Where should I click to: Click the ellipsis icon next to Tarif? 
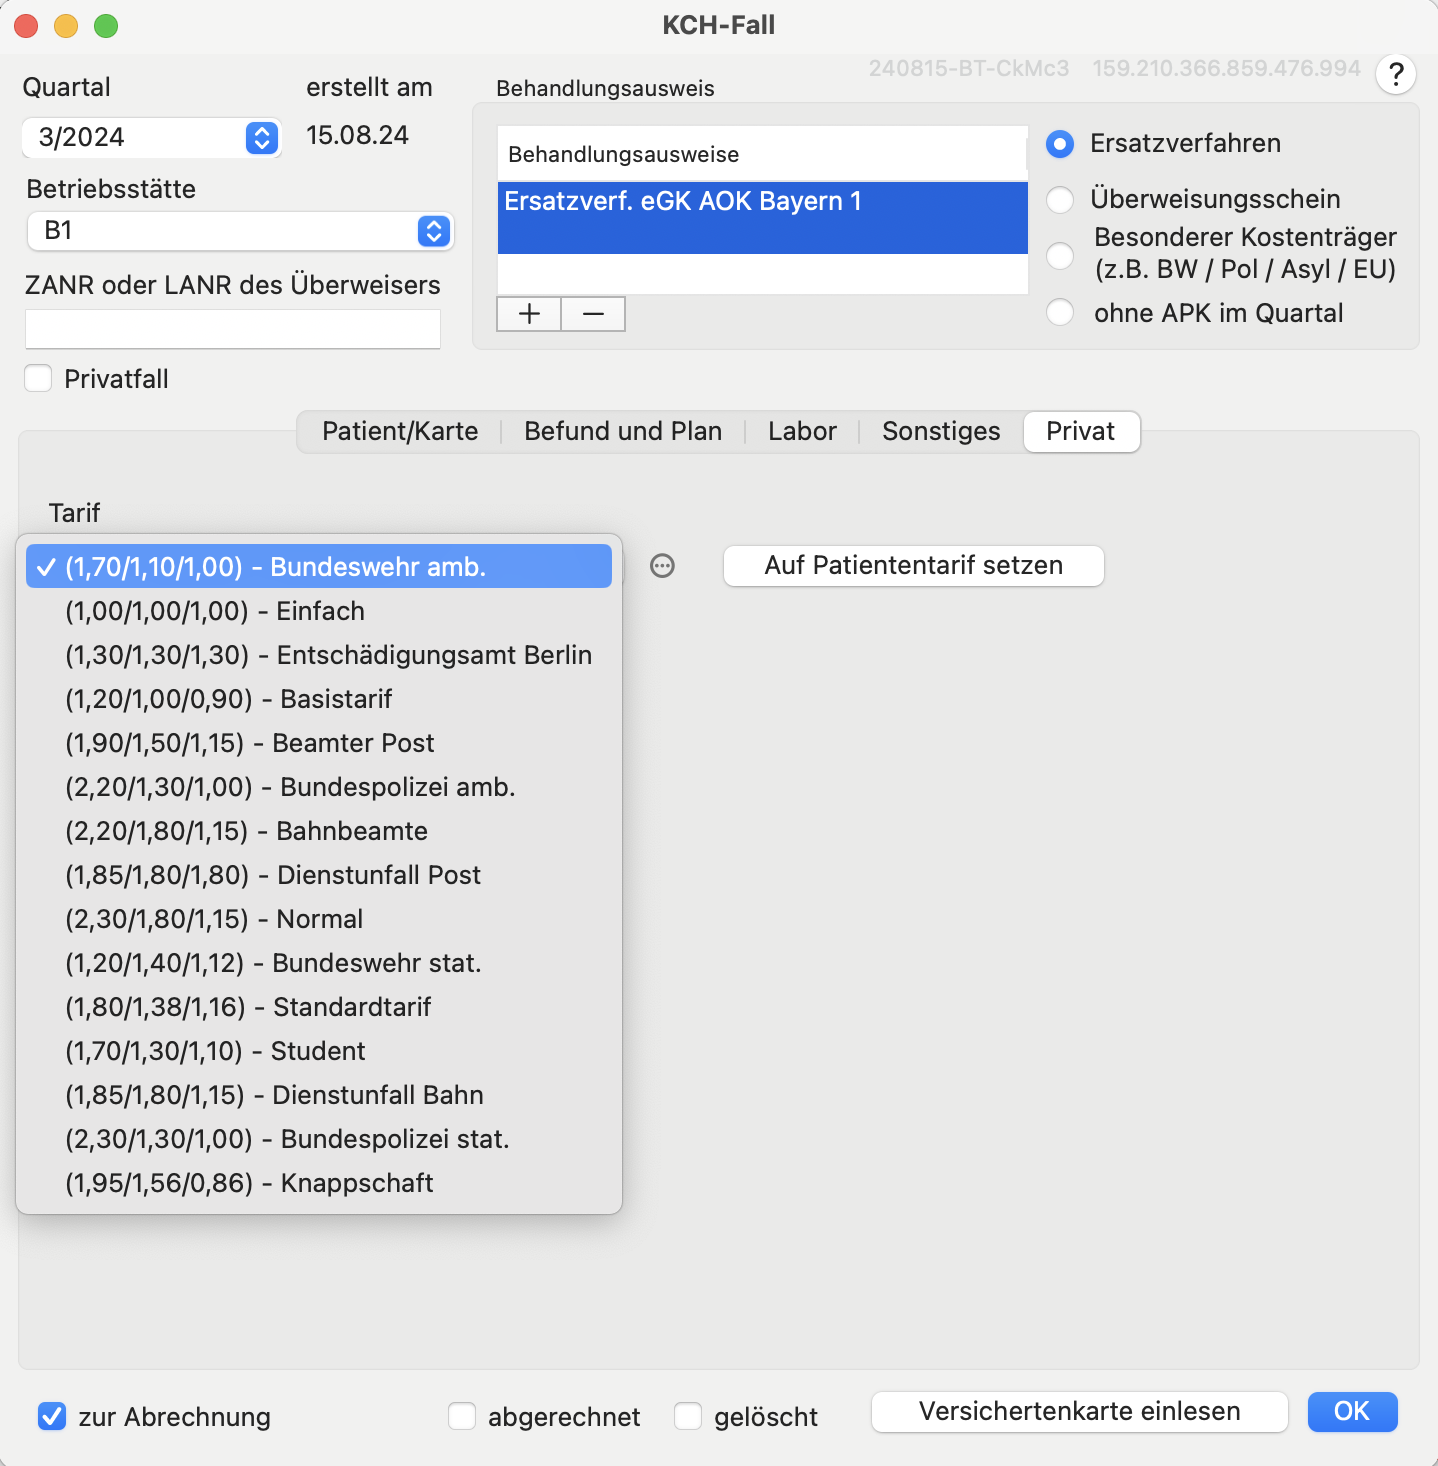click(x=662, y=566)
